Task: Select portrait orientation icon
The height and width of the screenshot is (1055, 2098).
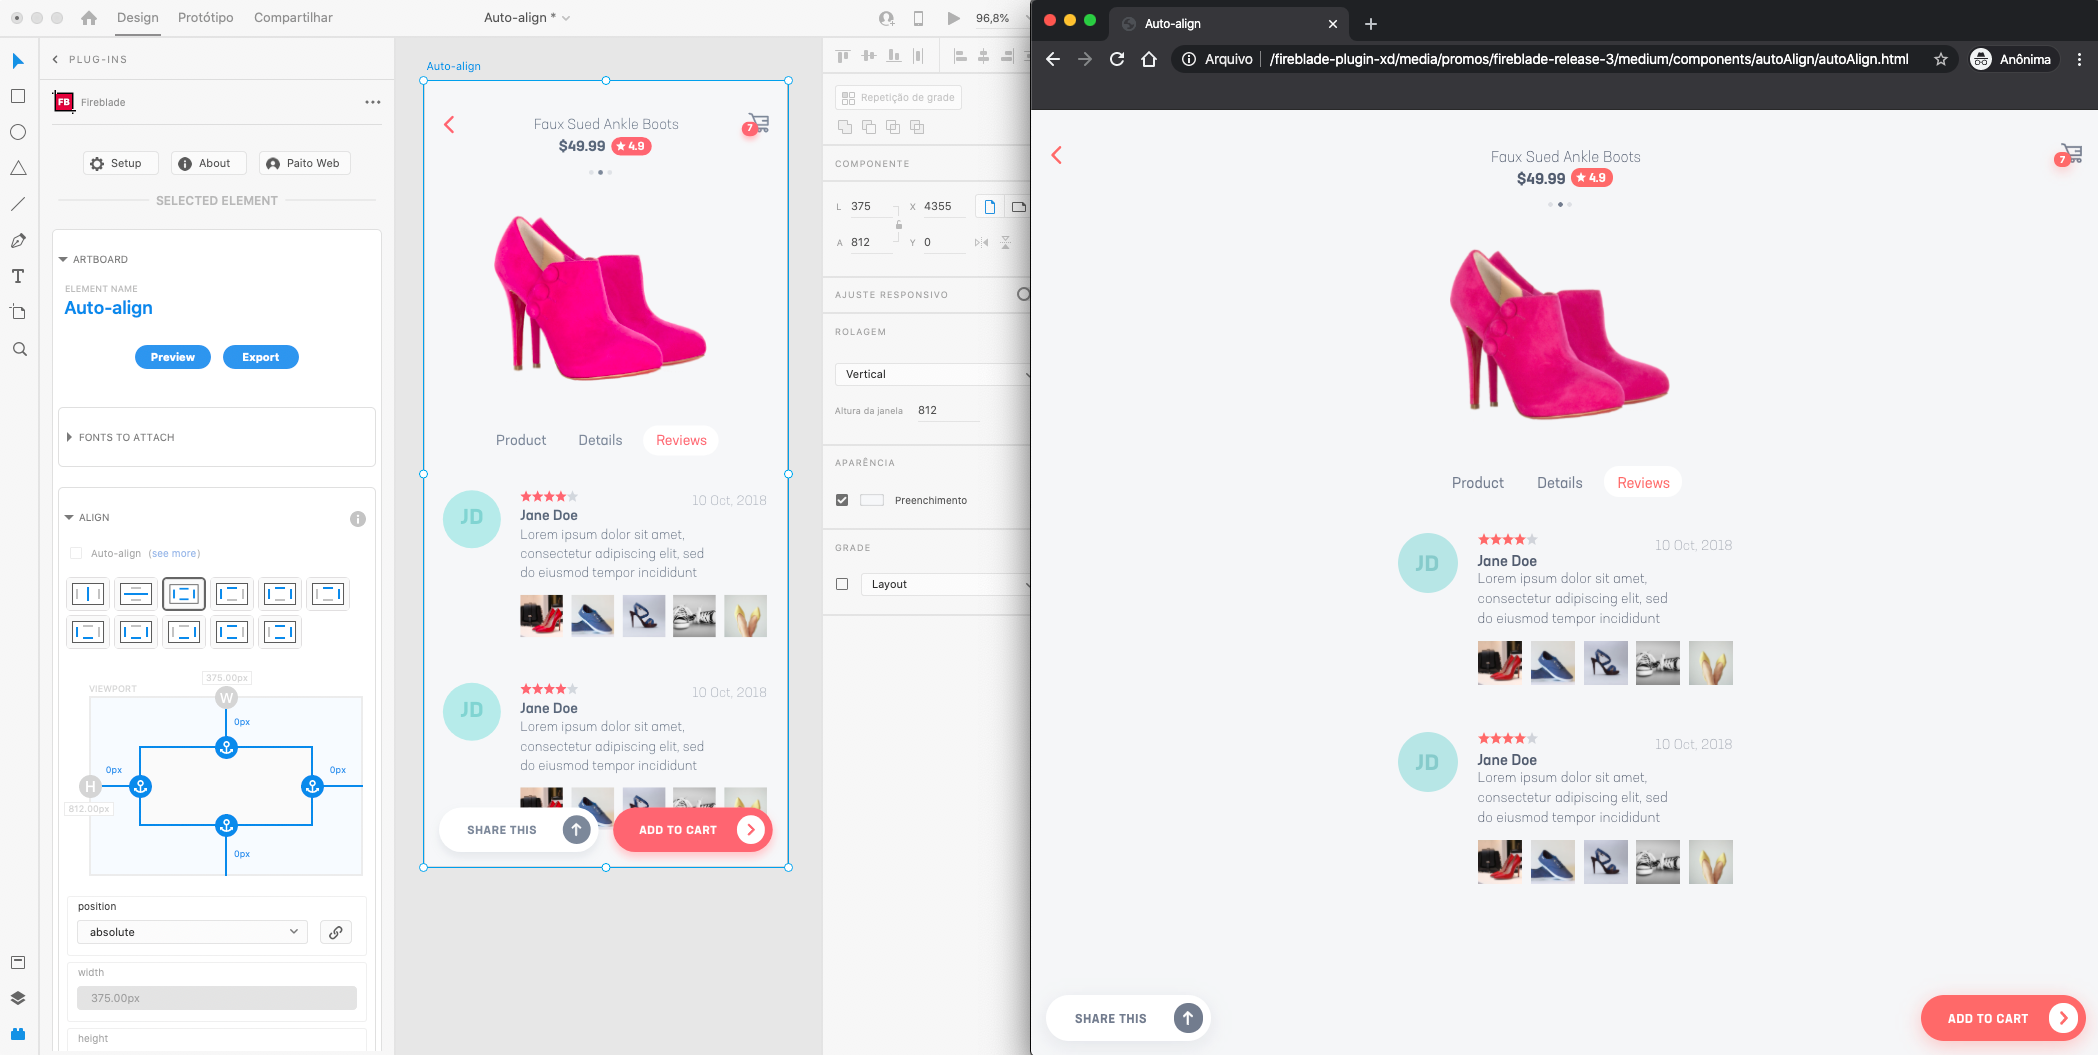Action: [x=989, y=207]
